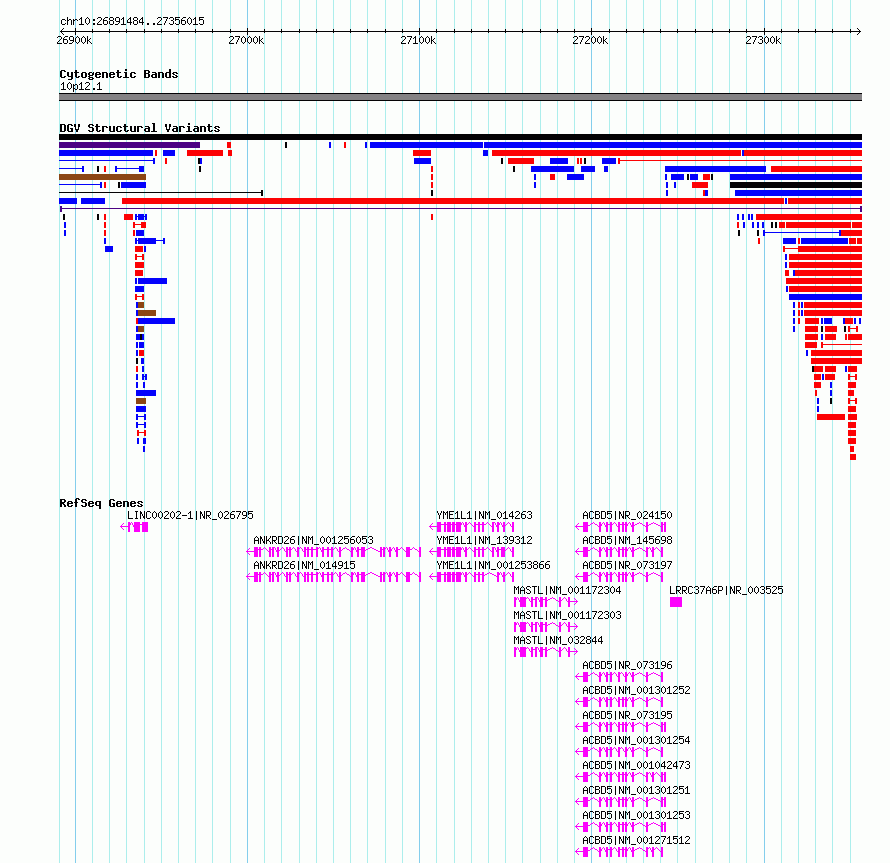Select the LRRC37A6P magenta gene box

[675, 602]
